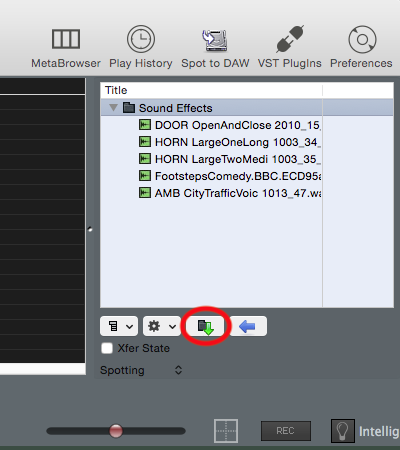
Task: Open the Spotting popup menu
Action: [141, 370]
